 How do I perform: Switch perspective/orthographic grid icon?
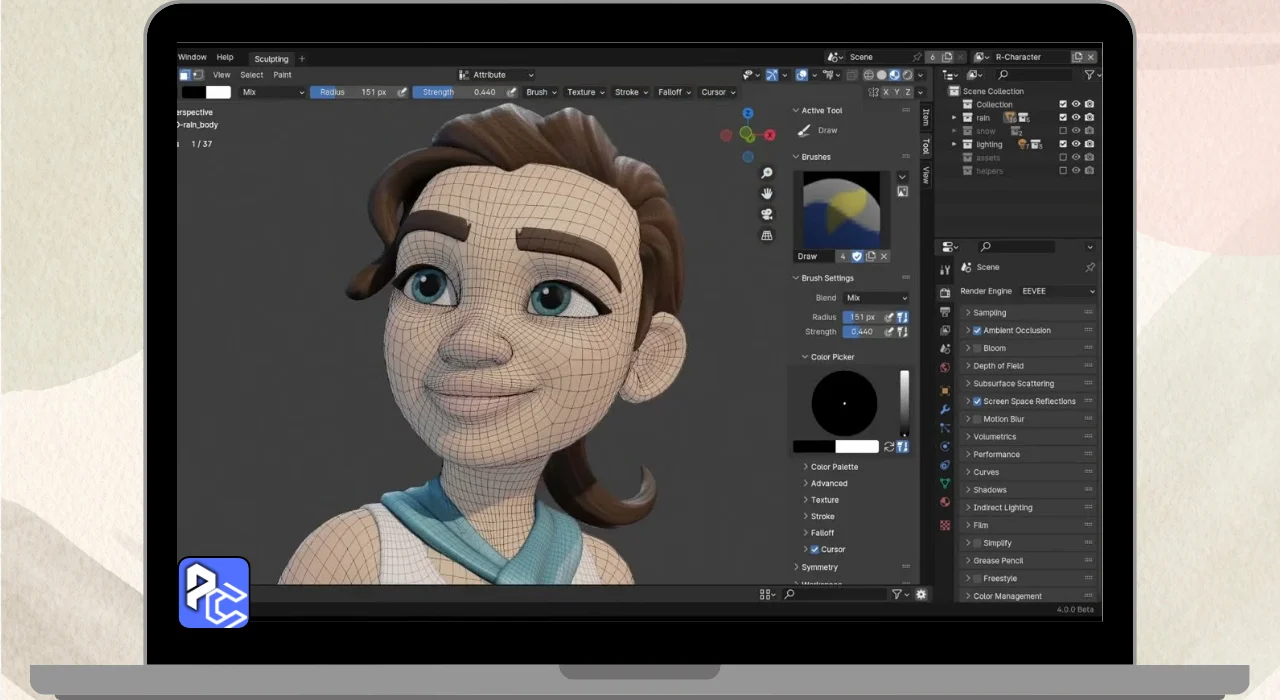767,236
